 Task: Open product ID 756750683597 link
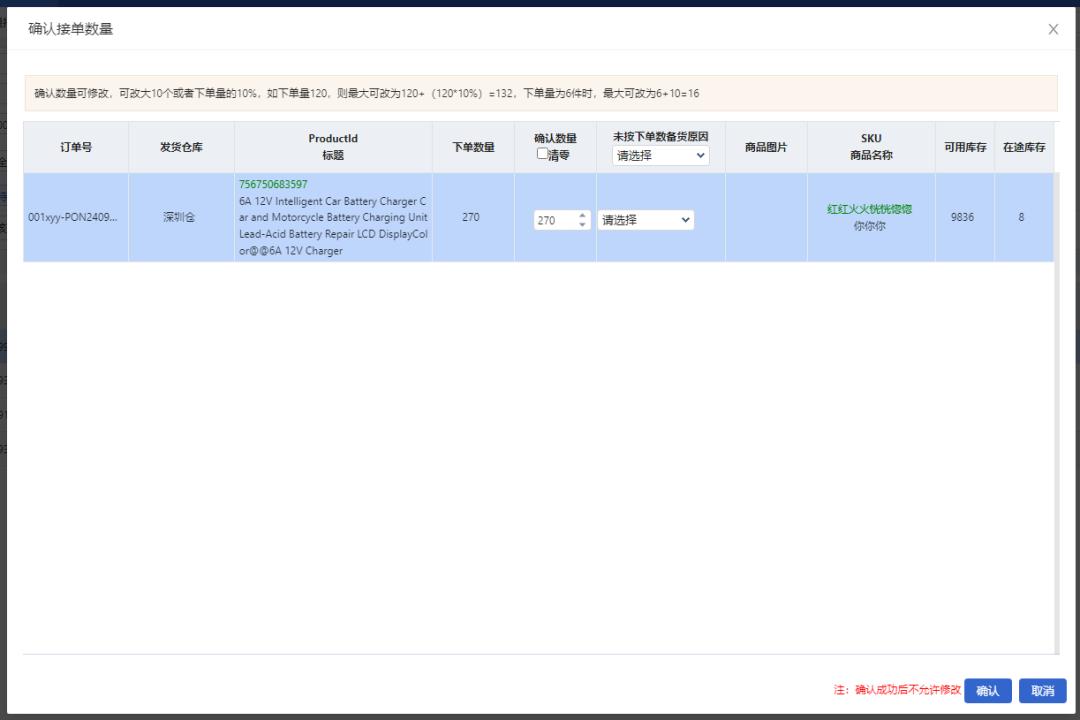(x=273, y=184)
